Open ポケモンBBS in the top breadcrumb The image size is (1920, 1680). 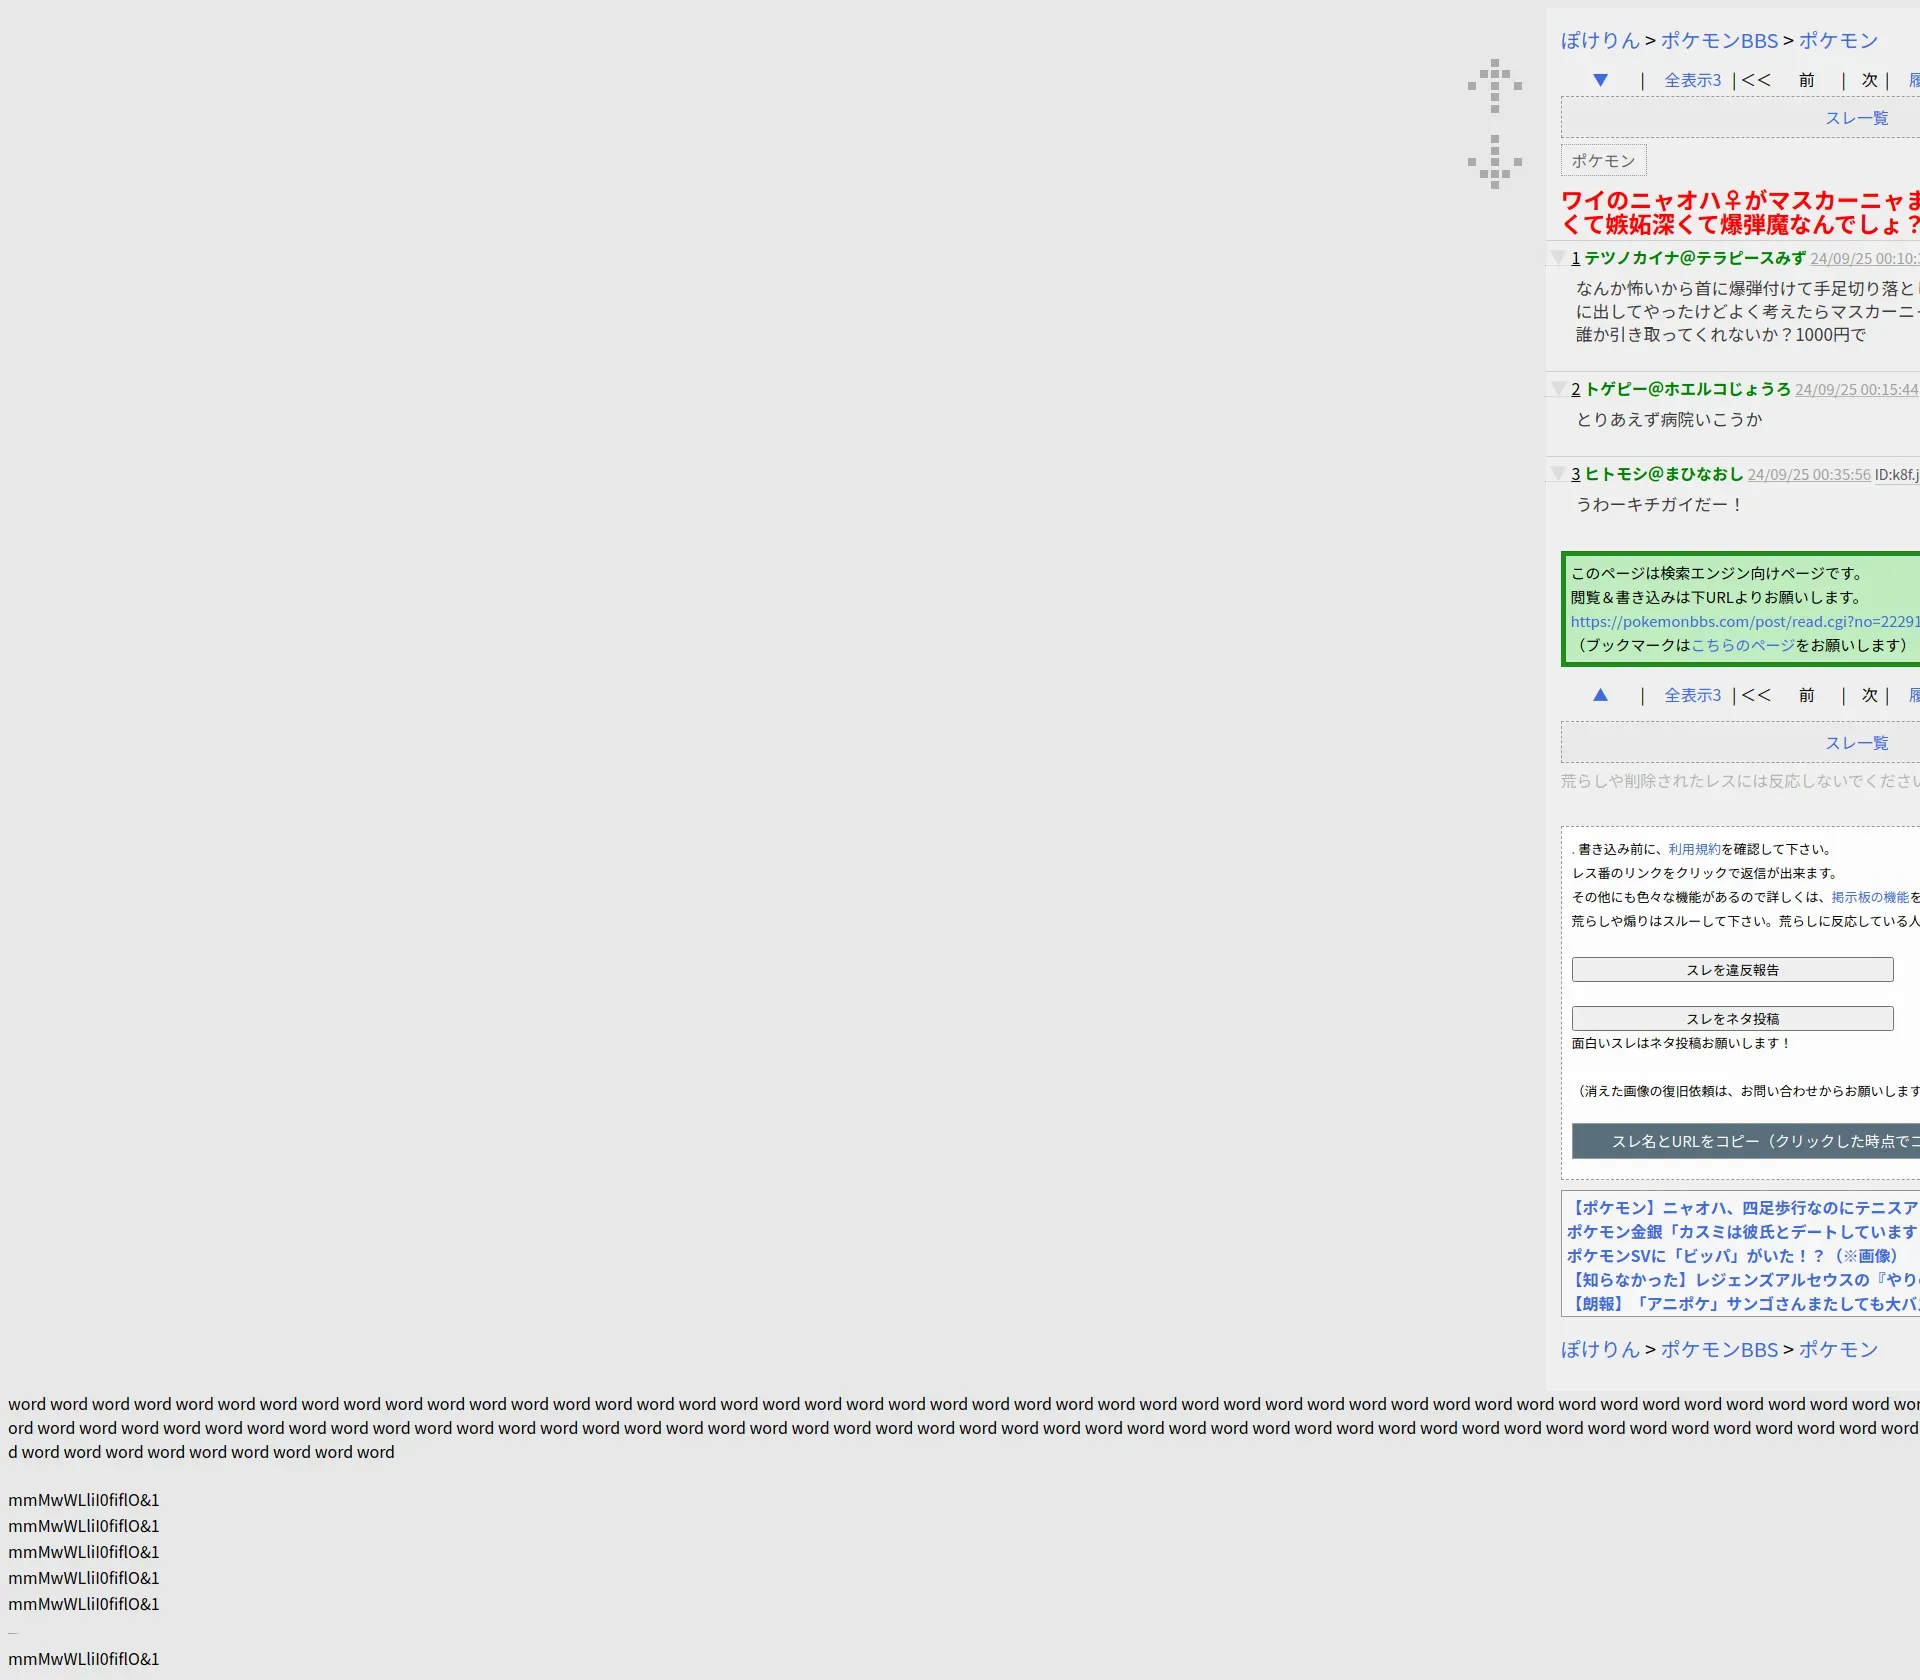pos(1719,41)
